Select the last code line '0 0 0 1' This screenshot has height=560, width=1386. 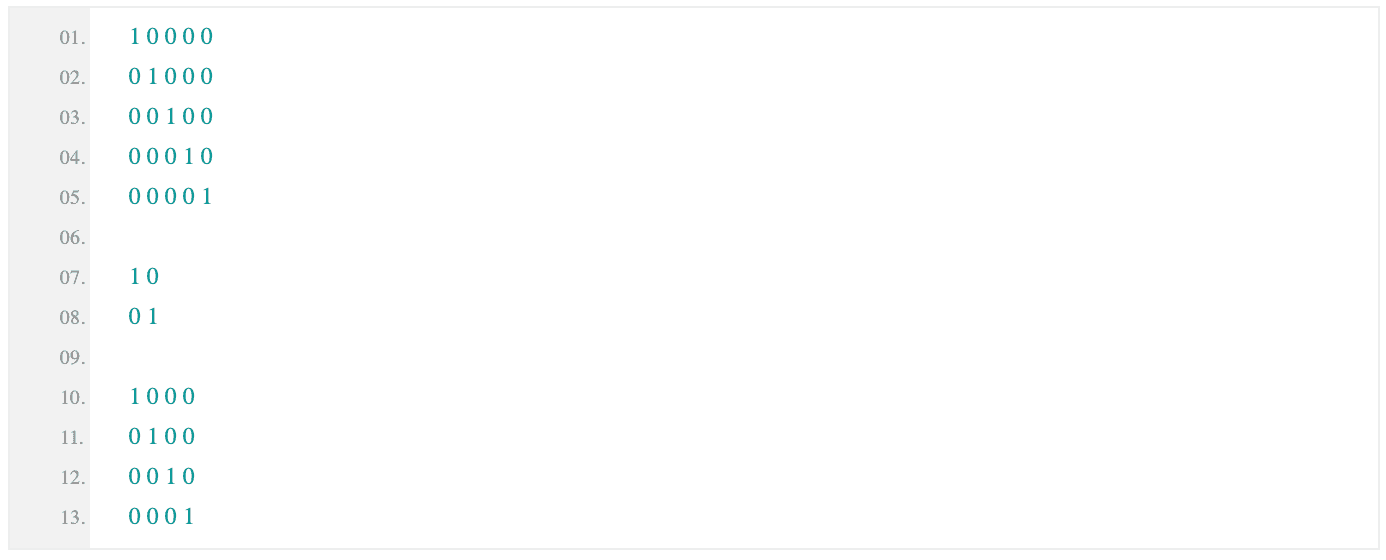(162, 517)
